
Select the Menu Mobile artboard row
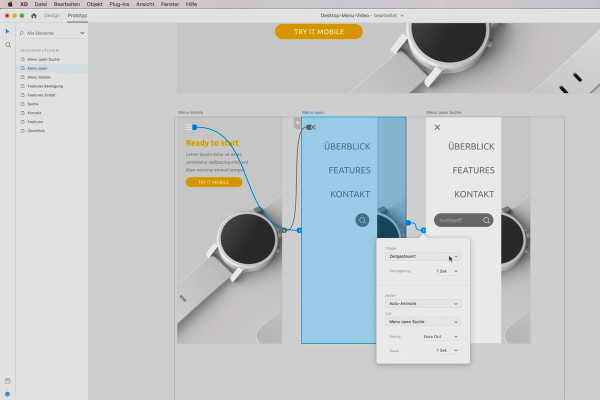(x=52, y=77)
